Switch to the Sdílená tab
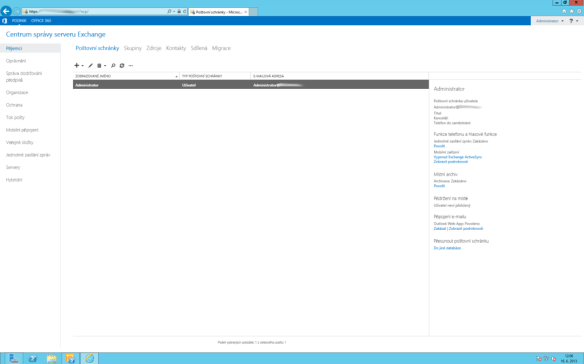584x364 pixels. point(199,48)
